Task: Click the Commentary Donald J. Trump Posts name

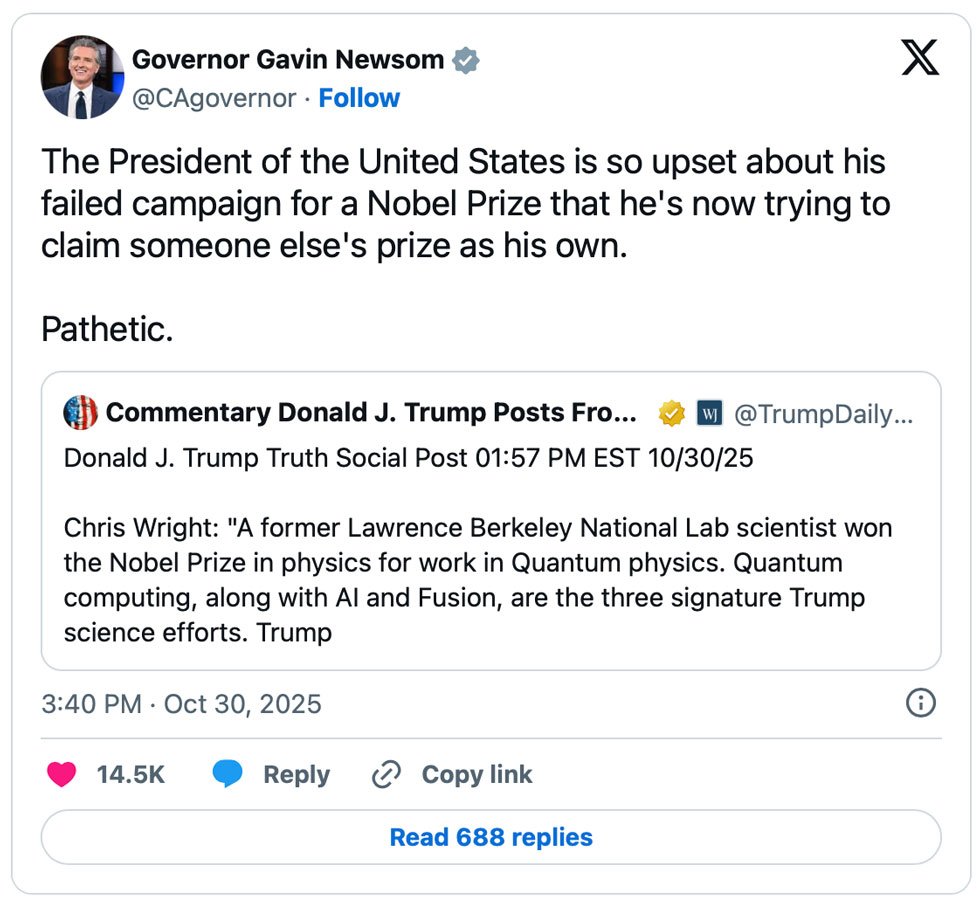Action: pyautogui.click(x=371, y=412)
